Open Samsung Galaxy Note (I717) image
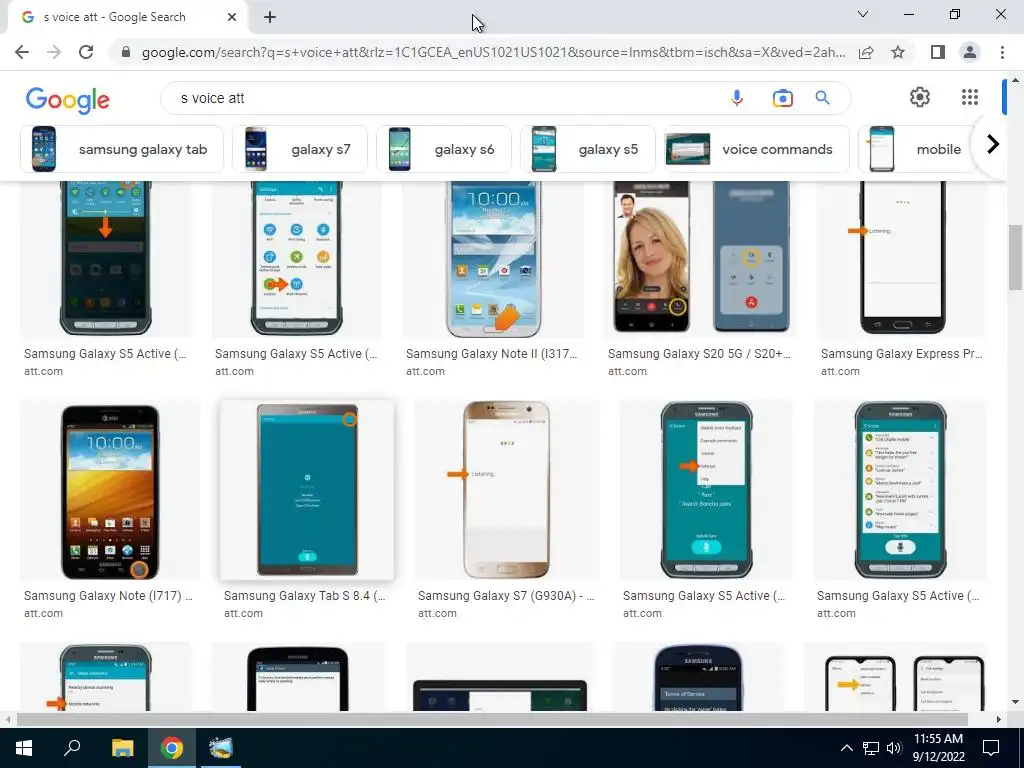 tap(110, 490)
